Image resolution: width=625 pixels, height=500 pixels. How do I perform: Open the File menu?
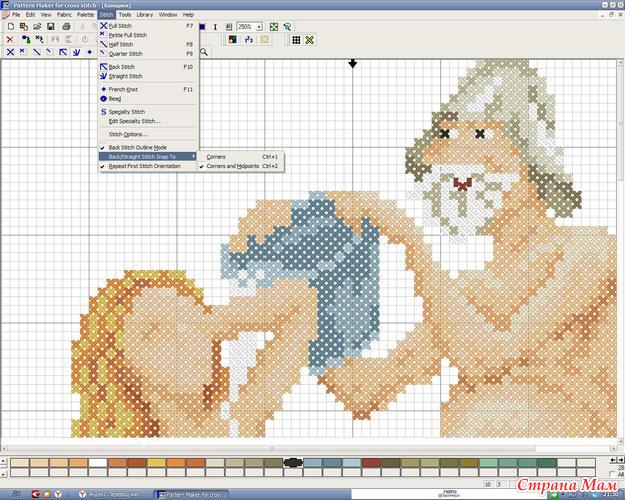(x=16, y=15)
